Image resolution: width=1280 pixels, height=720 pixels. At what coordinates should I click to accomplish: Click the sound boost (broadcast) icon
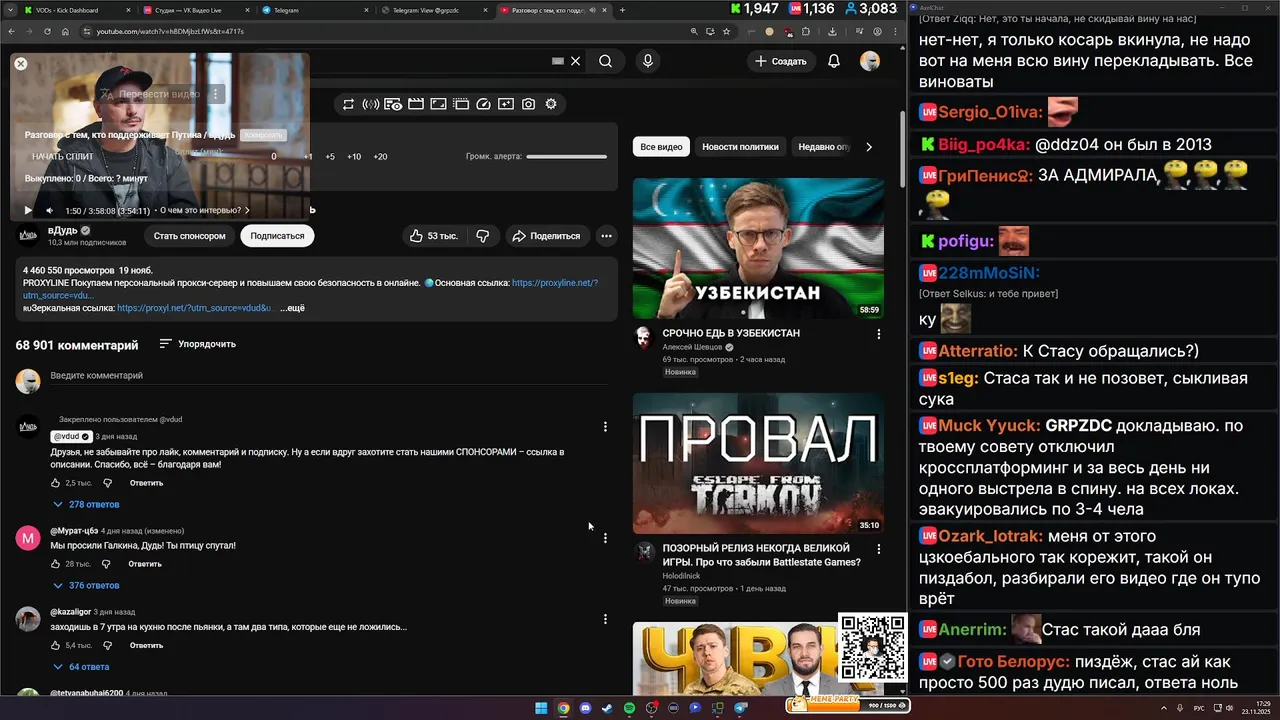point(371,104)
